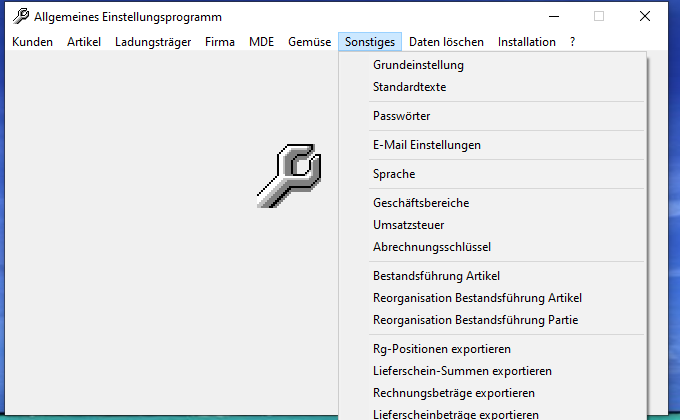Open the Firma menu
Viewport: 680px width, 420px height.
pyautogui.click(x=220, y=42)
